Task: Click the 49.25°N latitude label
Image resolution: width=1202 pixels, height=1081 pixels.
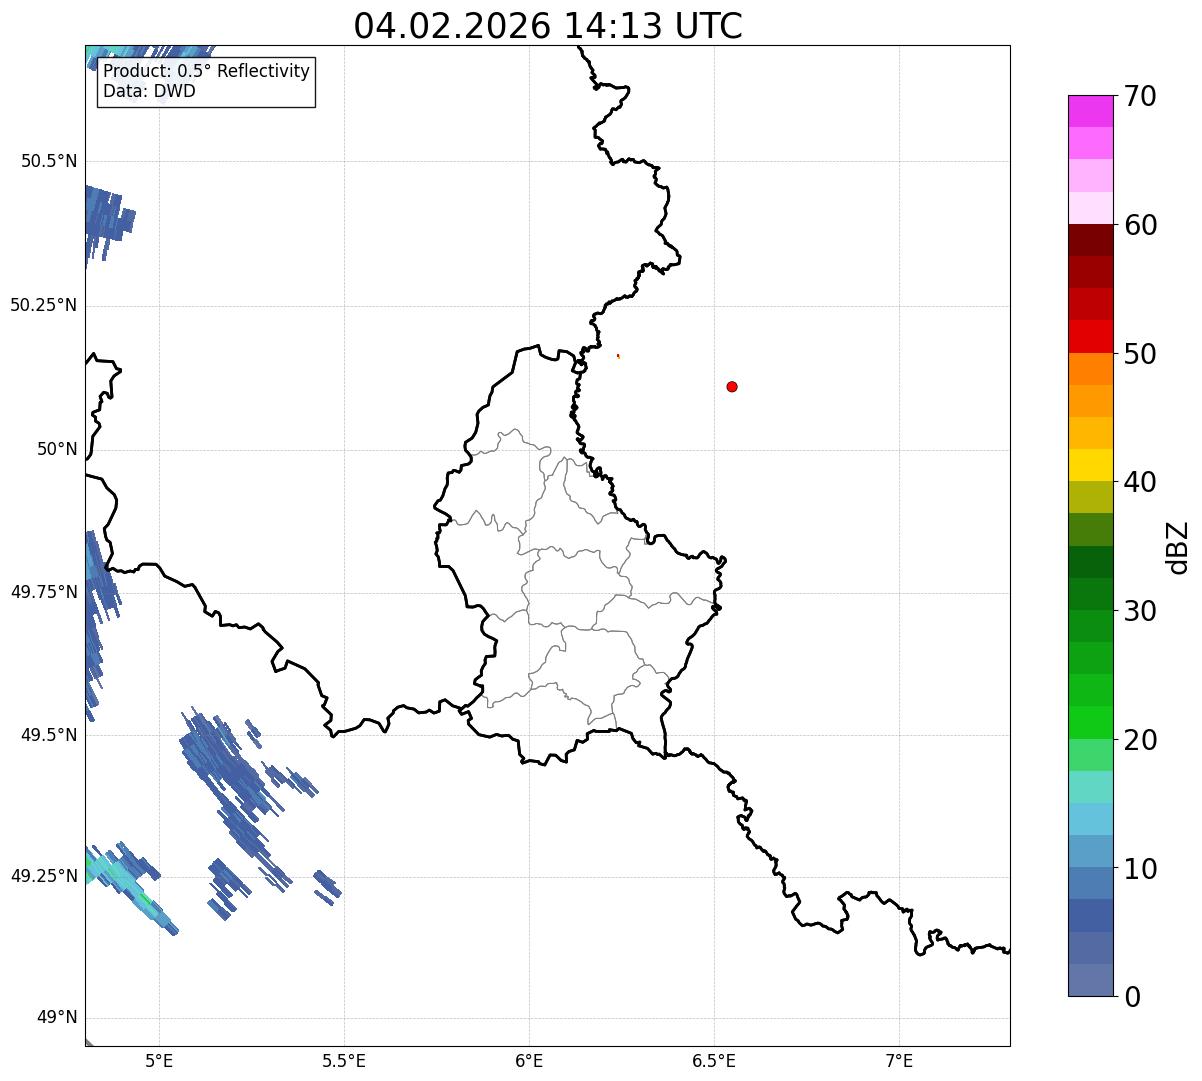Action: [43, 876]
